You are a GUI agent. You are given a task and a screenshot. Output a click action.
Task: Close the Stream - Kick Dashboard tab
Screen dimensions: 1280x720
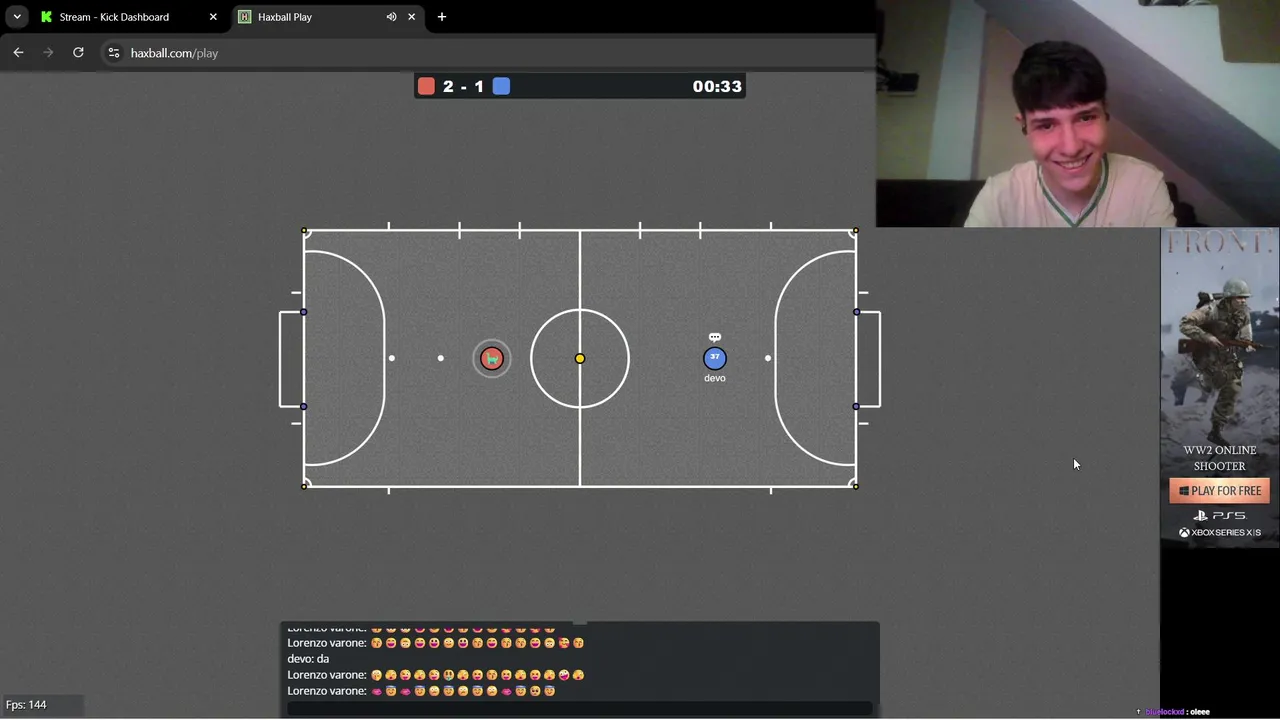[213, 17]
